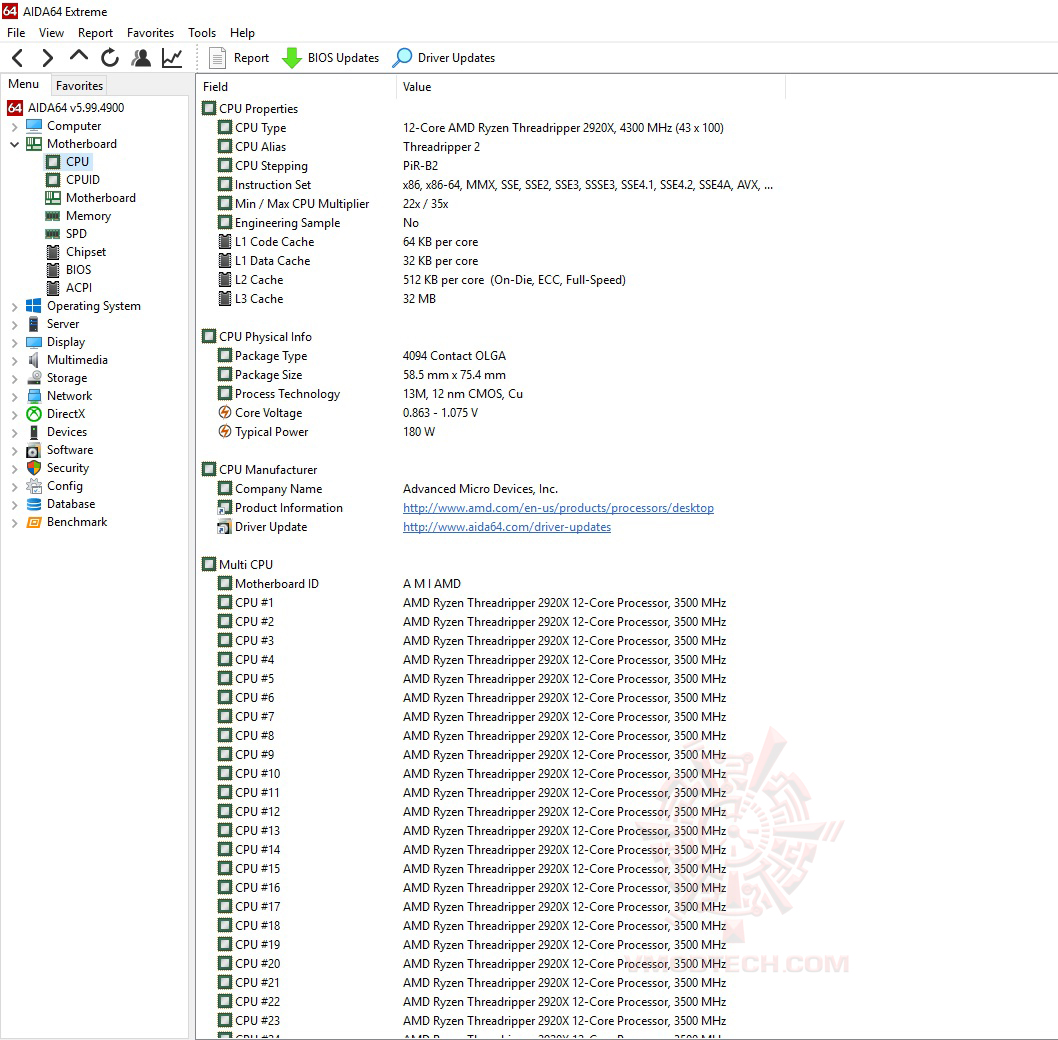
Task: Refresh the page with the circular arrow icon
Action: pyautogui.click(x=110, y=58)
